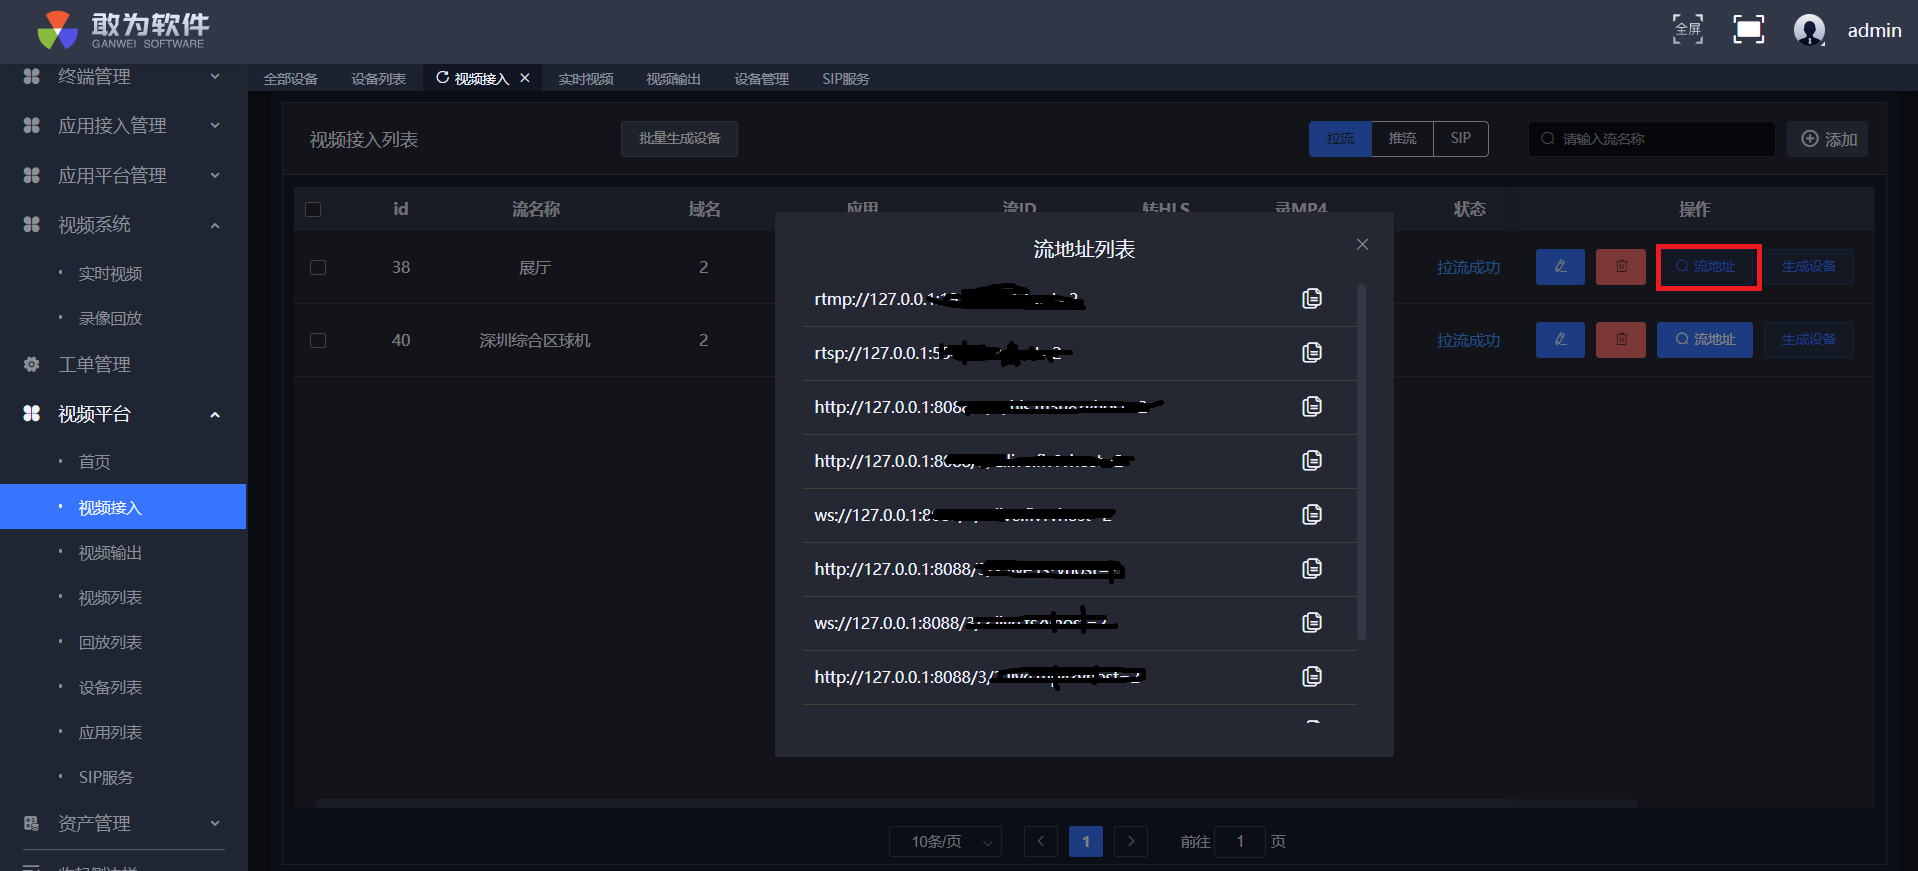This screenshot has width=1918, height=871.
Task: Click the 批量生成设备 button
Action: click(x=679, y=139)
